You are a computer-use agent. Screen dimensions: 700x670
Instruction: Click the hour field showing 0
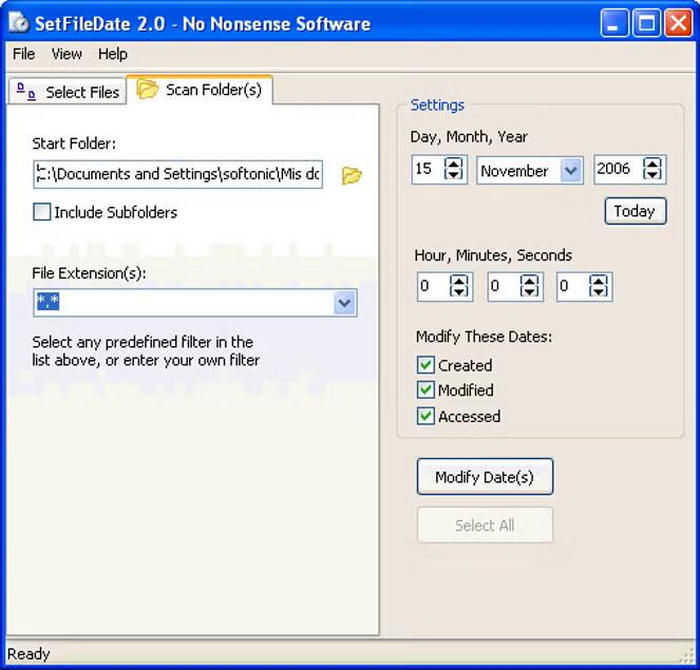coord(434,286)
